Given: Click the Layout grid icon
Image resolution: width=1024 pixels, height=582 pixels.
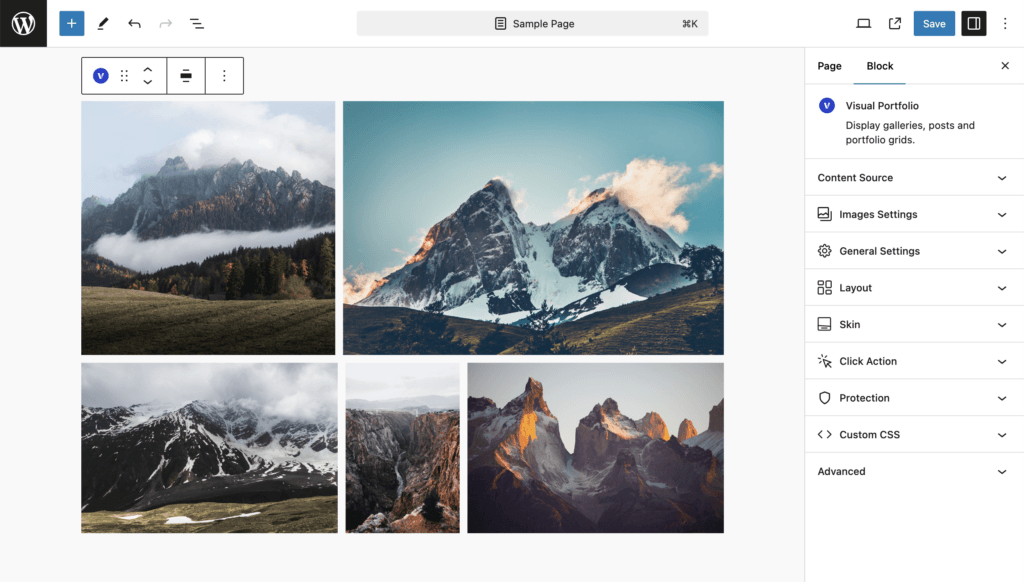Looking at the screenshot, I should point(824,287).
